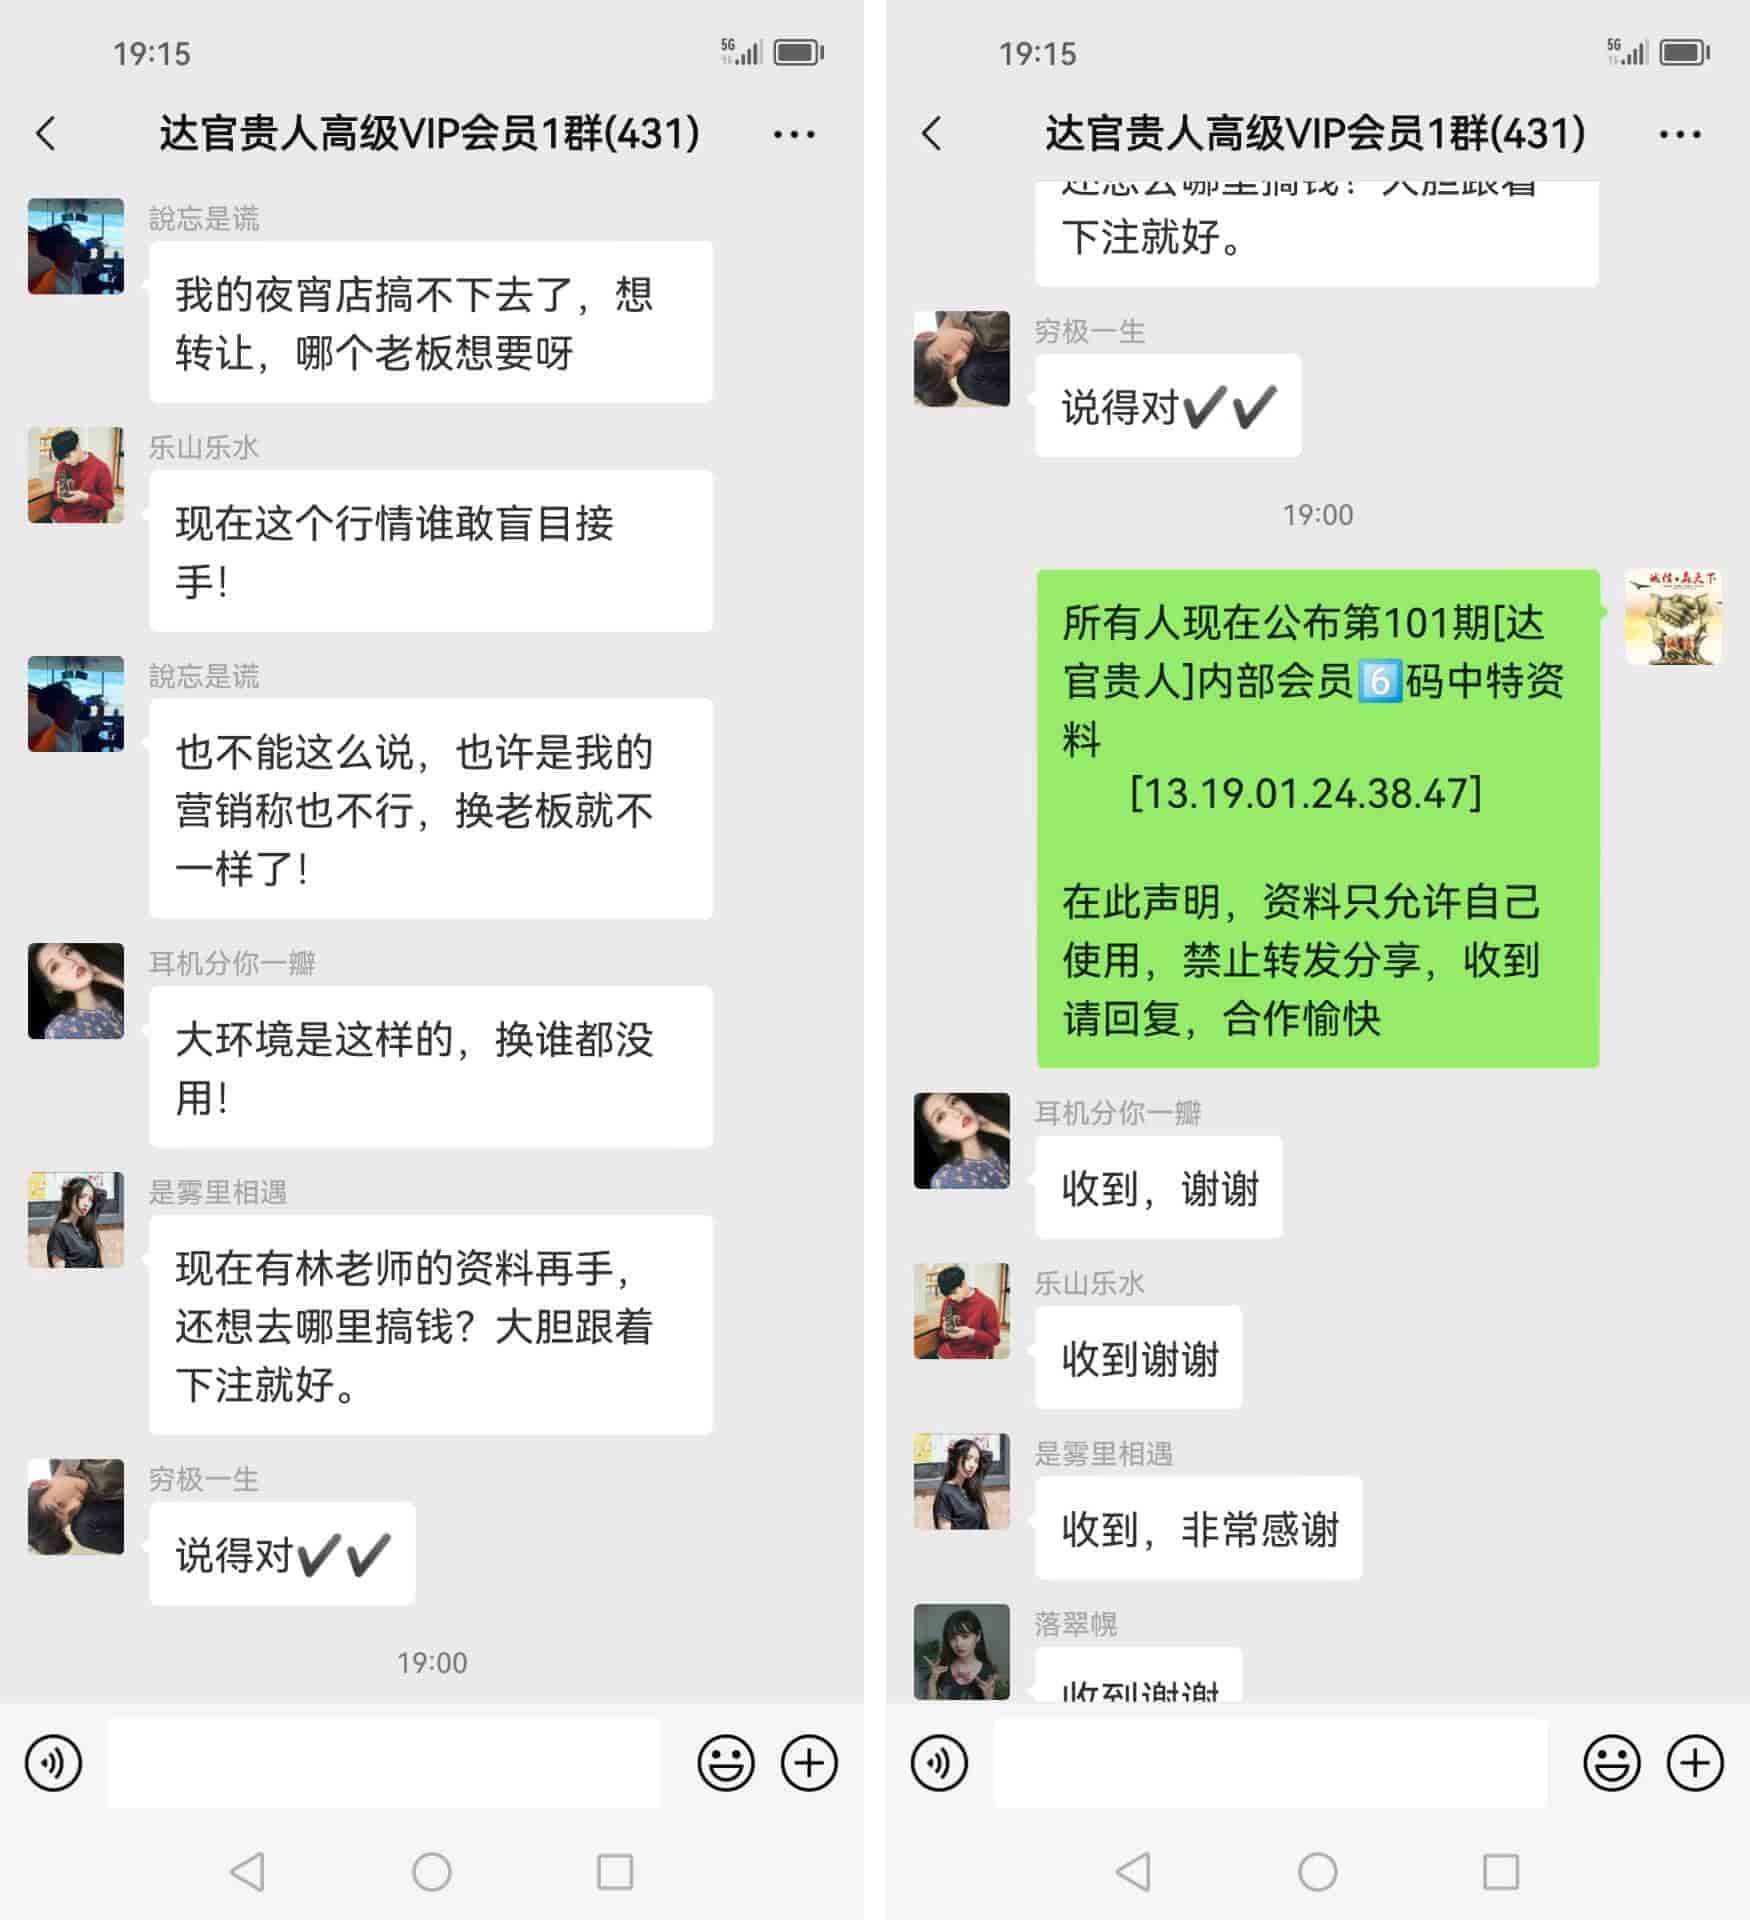The height and width of the screenshot is (1920, 1750).
Task: Tap the 收到，非常感谢 message bubble
Action: 1198,1528
